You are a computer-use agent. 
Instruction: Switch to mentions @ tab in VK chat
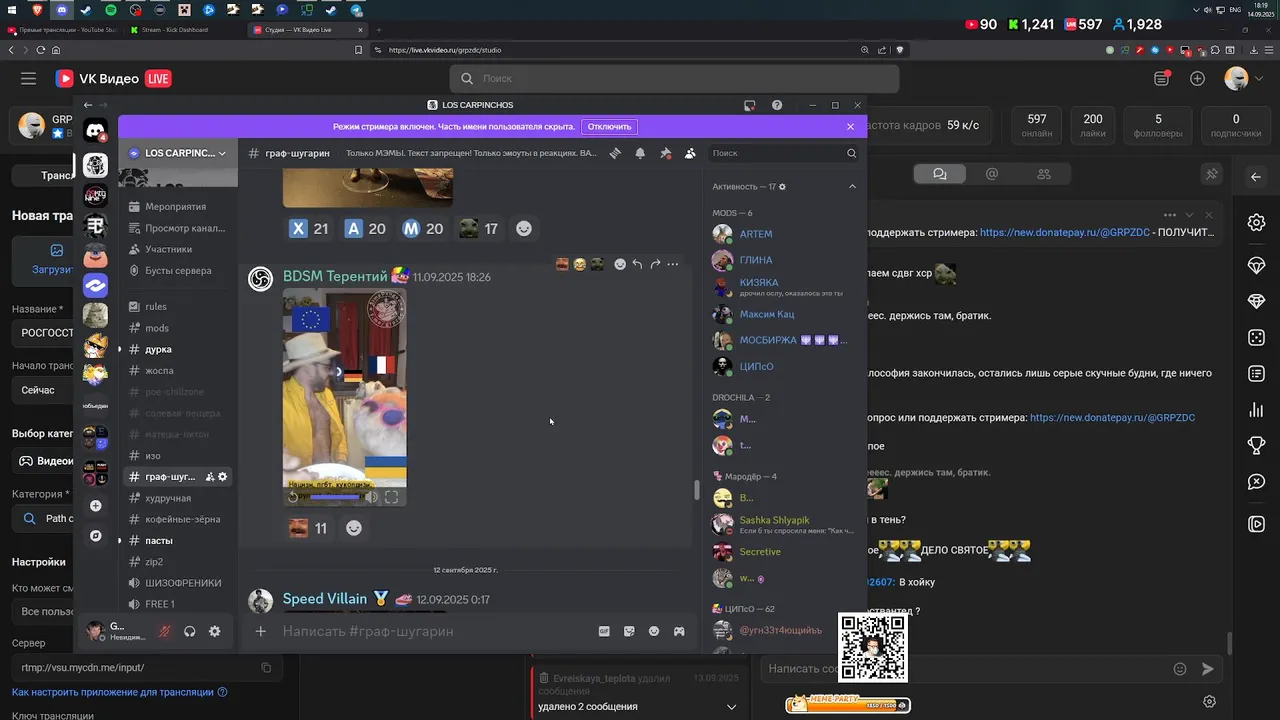pos(992,174)
